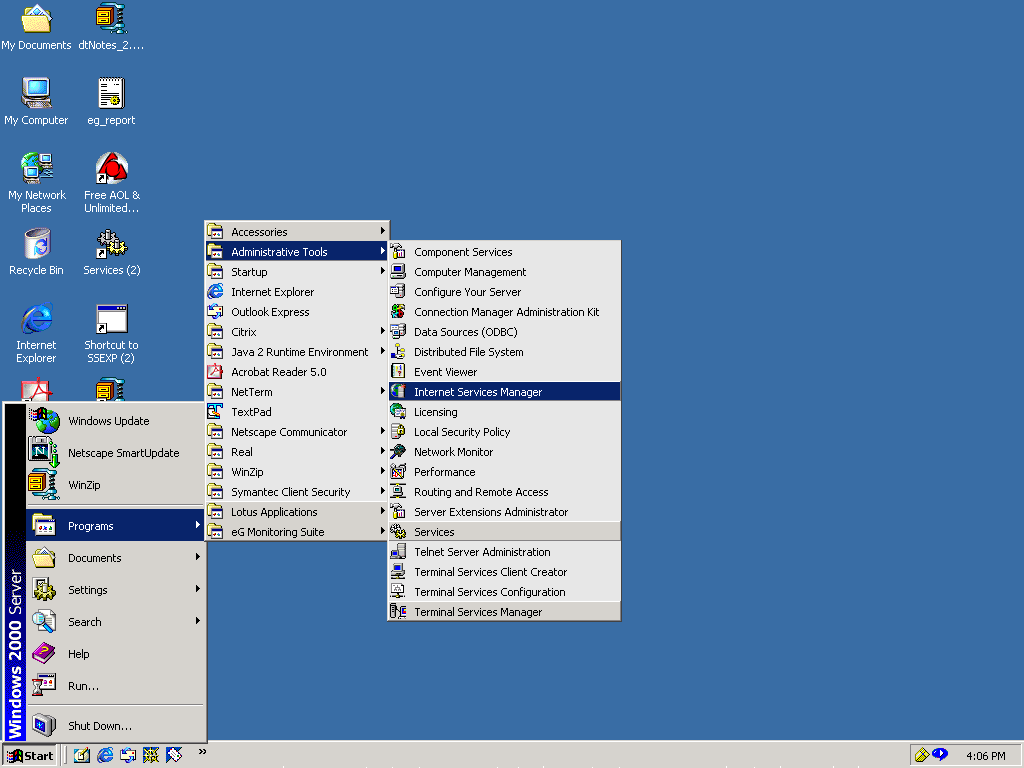Image resolution: width=1024 pixels, height=768 pixels.
Task: Show more quick launch items chevron
Action: tap(202, 752)
